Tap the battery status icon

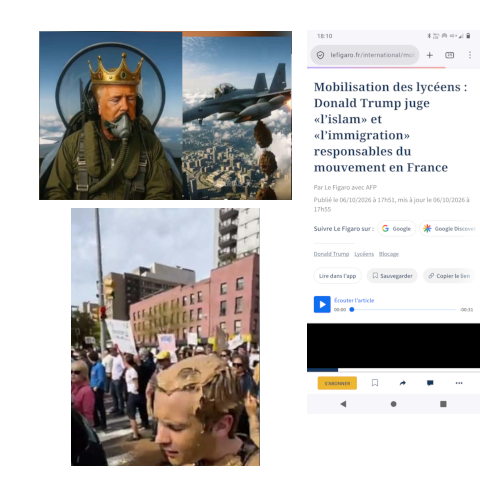tap(468, 36)
